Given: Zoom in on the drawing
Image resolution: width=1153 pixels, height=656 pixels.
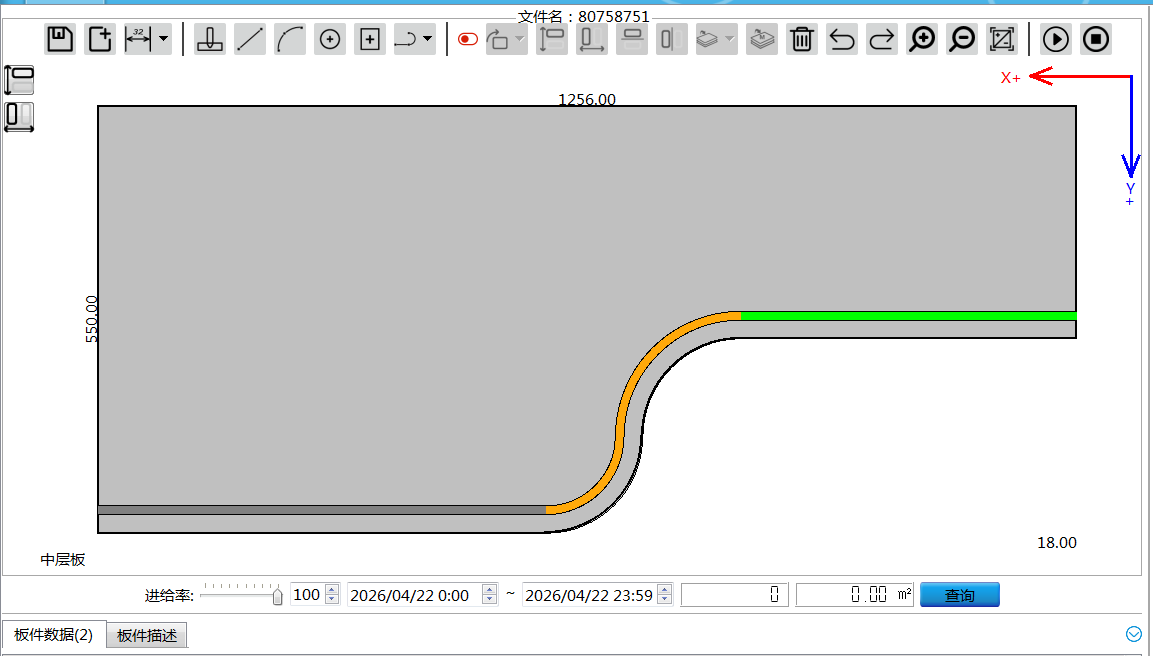Looking at the screenshot, I should 922,39.
